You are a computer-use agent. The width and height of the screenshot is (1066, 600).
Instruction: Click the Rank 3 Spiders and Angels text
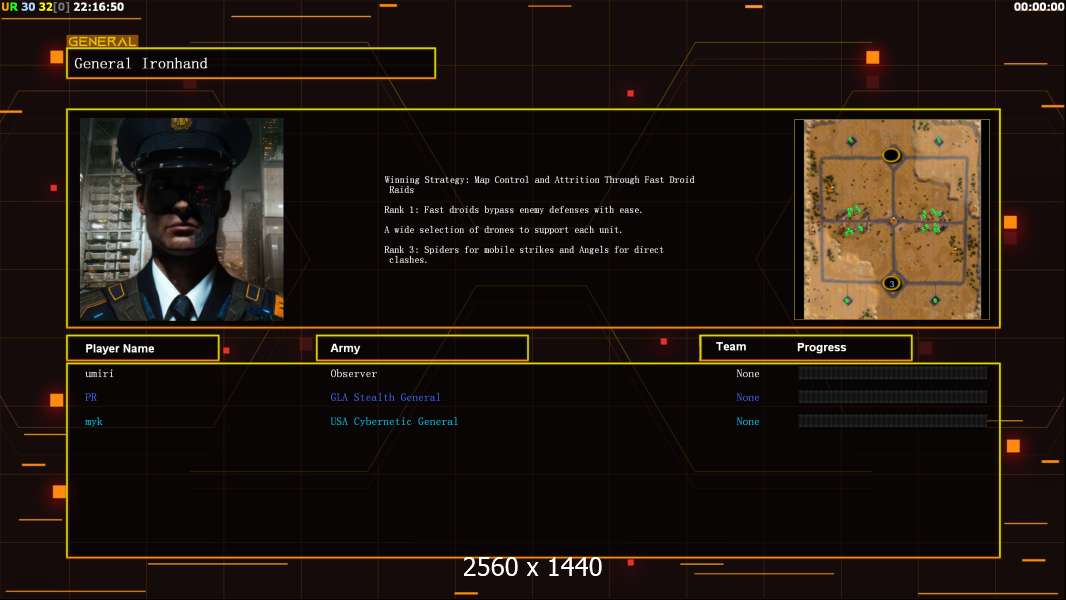pyautogui.click(x=523, y=255)
